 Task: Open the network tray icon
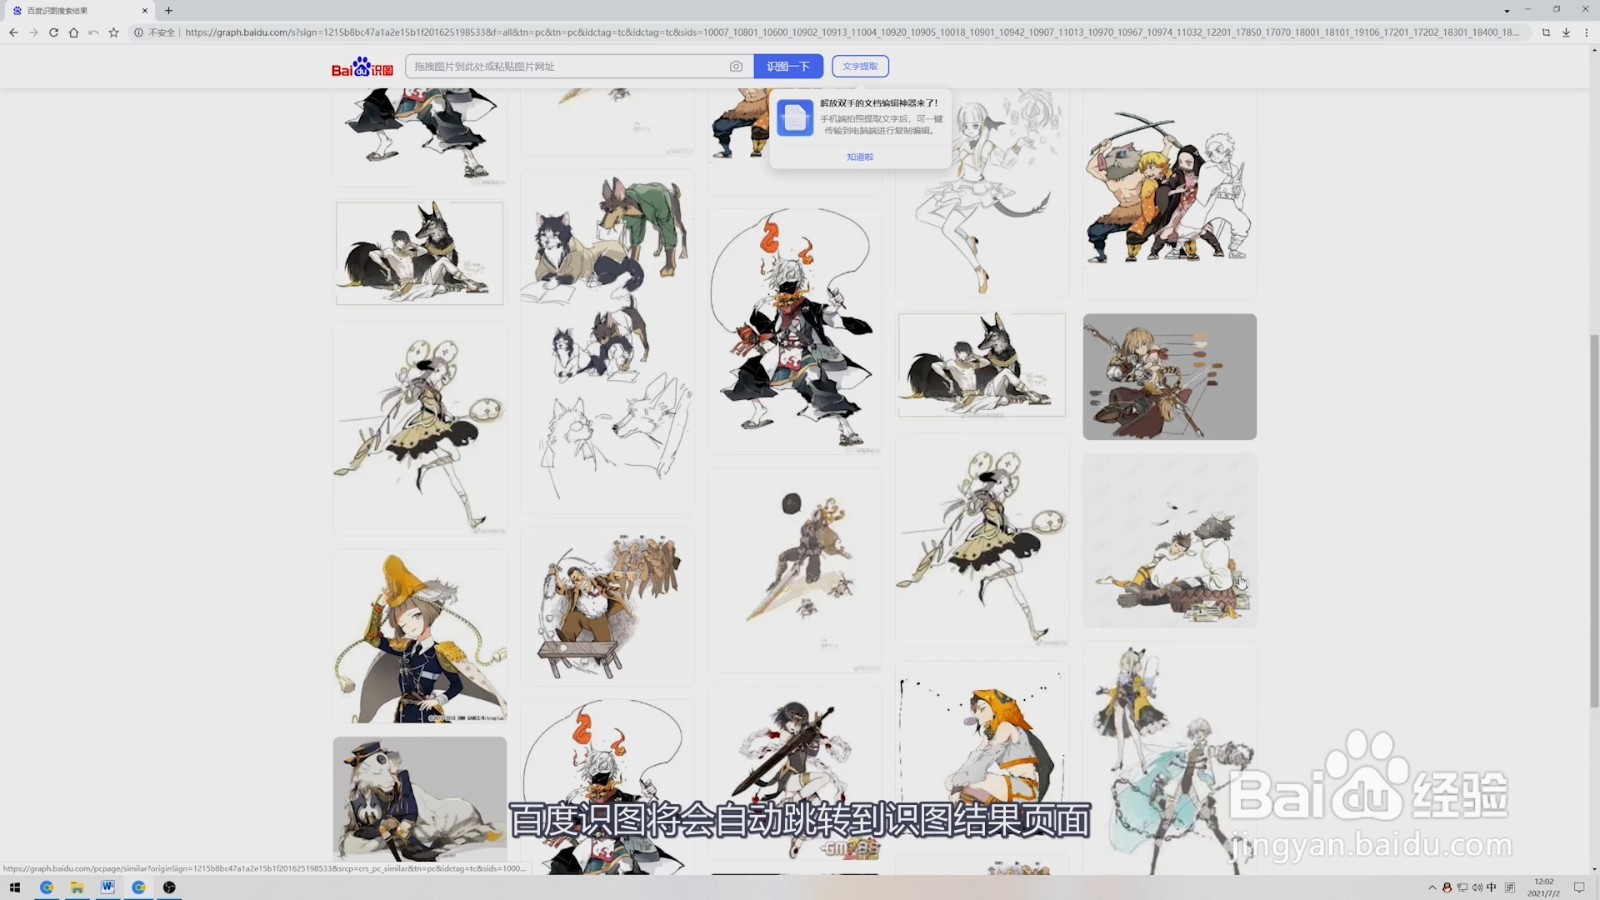click(1462, 887)
